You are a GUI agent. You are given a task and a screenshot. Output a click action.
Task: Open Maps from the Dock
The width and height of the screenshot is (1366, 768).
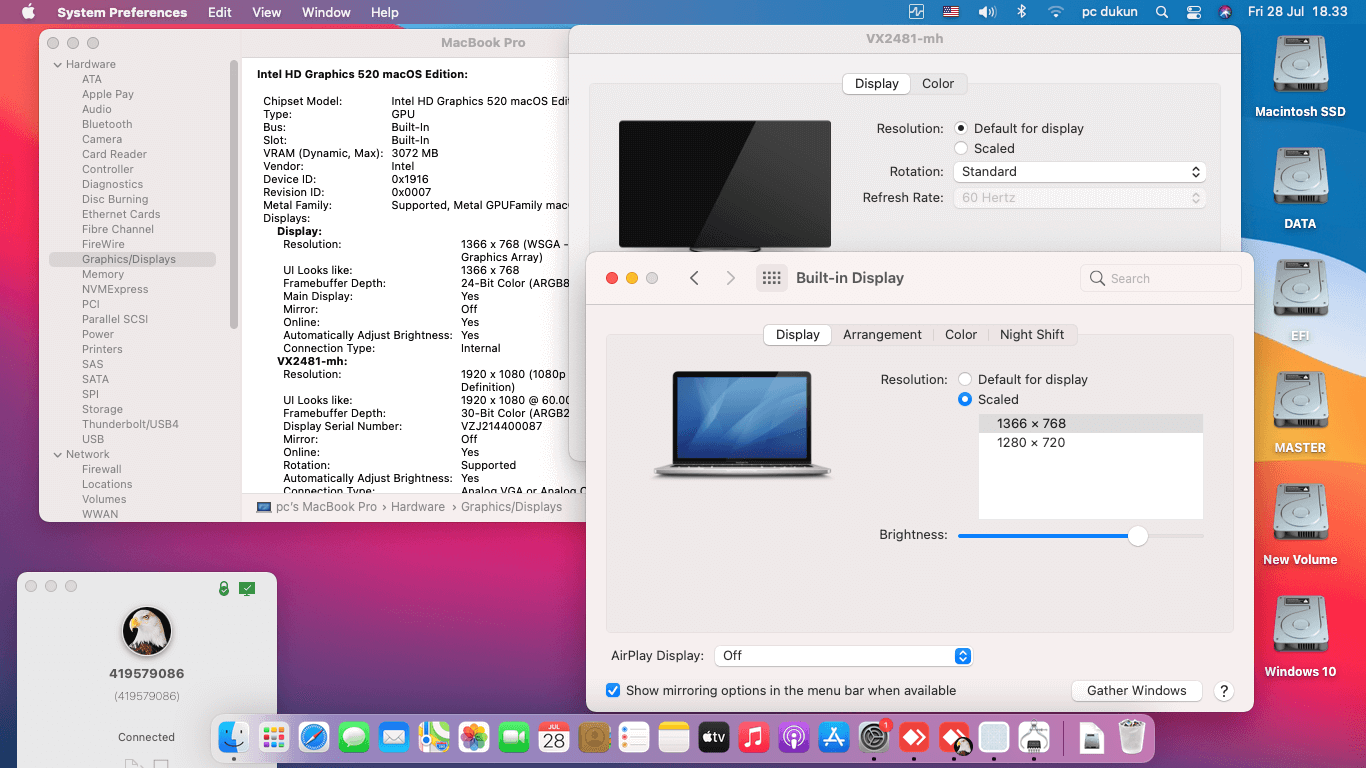click(x=434, y=738)
